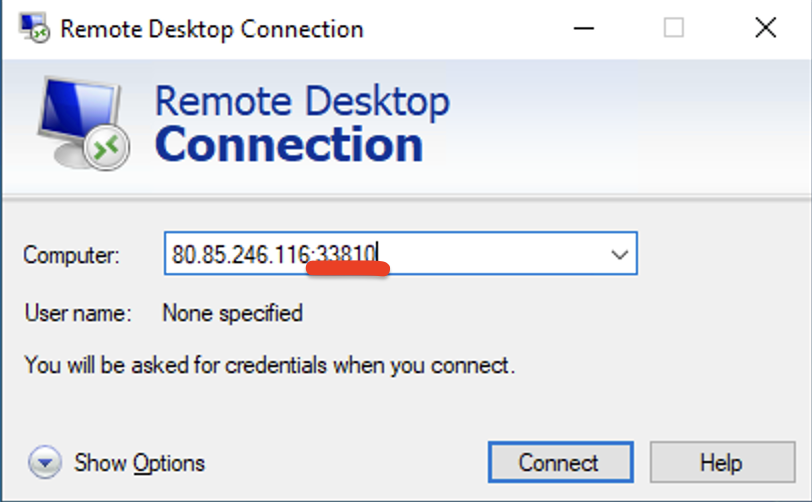
Task: Click the "Computer:" field label
Action: [x=72, y=256]
